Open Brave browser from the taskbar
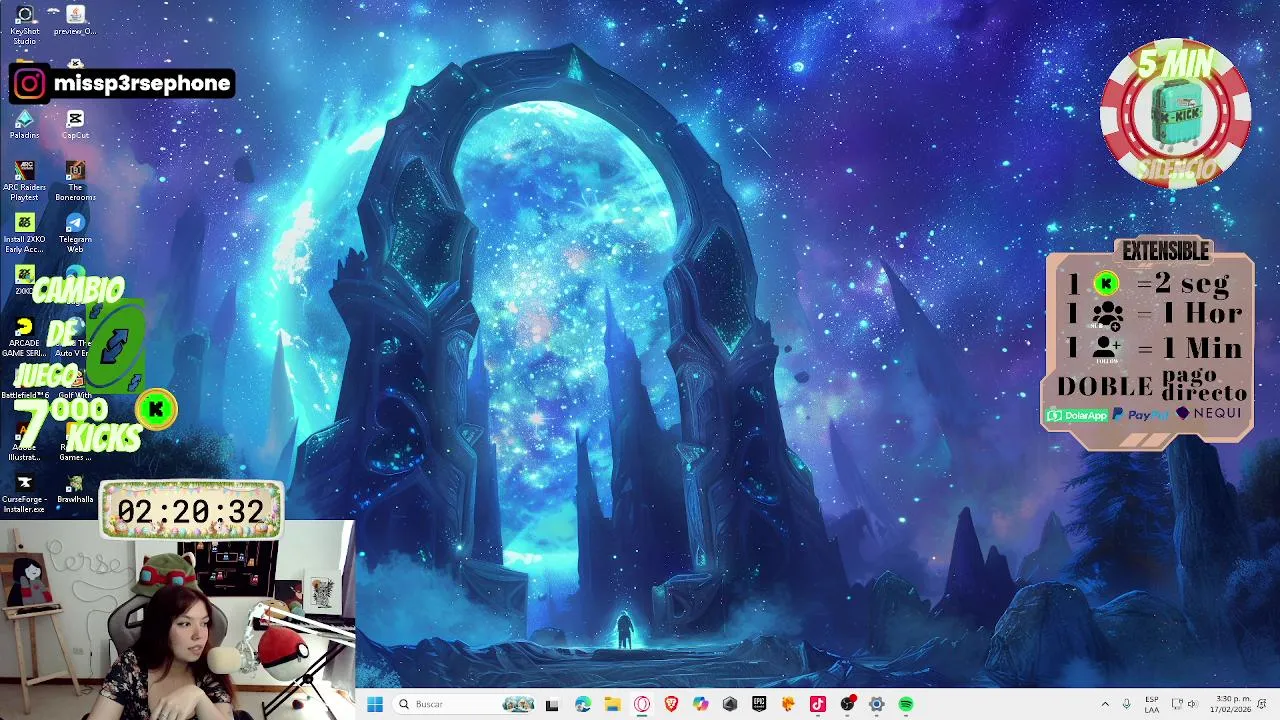 coord(671,704)
